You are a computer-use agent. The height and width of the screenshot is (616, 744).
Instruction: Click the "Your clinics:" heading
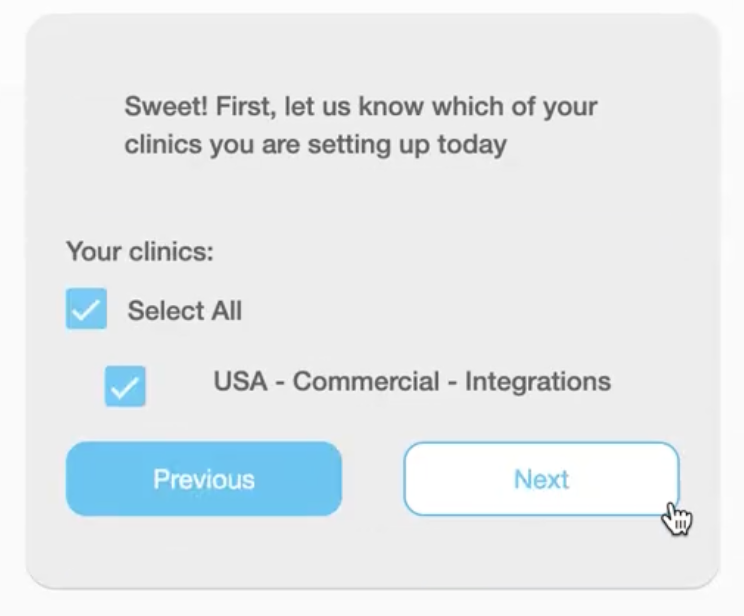pyautogui.click(x=140, y=251)
